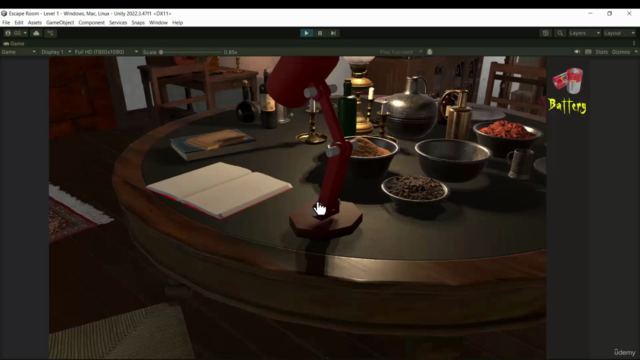Open the Services menu
This screenshot has width=640, height=360.
118,22
